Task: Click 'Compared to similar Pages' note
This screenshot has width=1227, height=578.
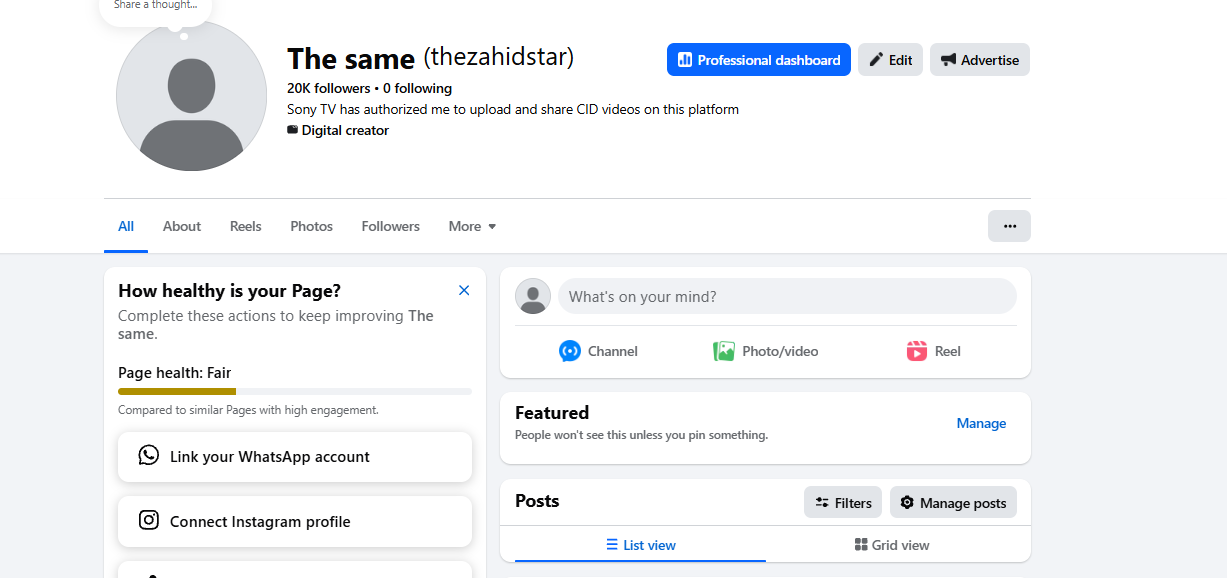Action: [x=248, y=410]
